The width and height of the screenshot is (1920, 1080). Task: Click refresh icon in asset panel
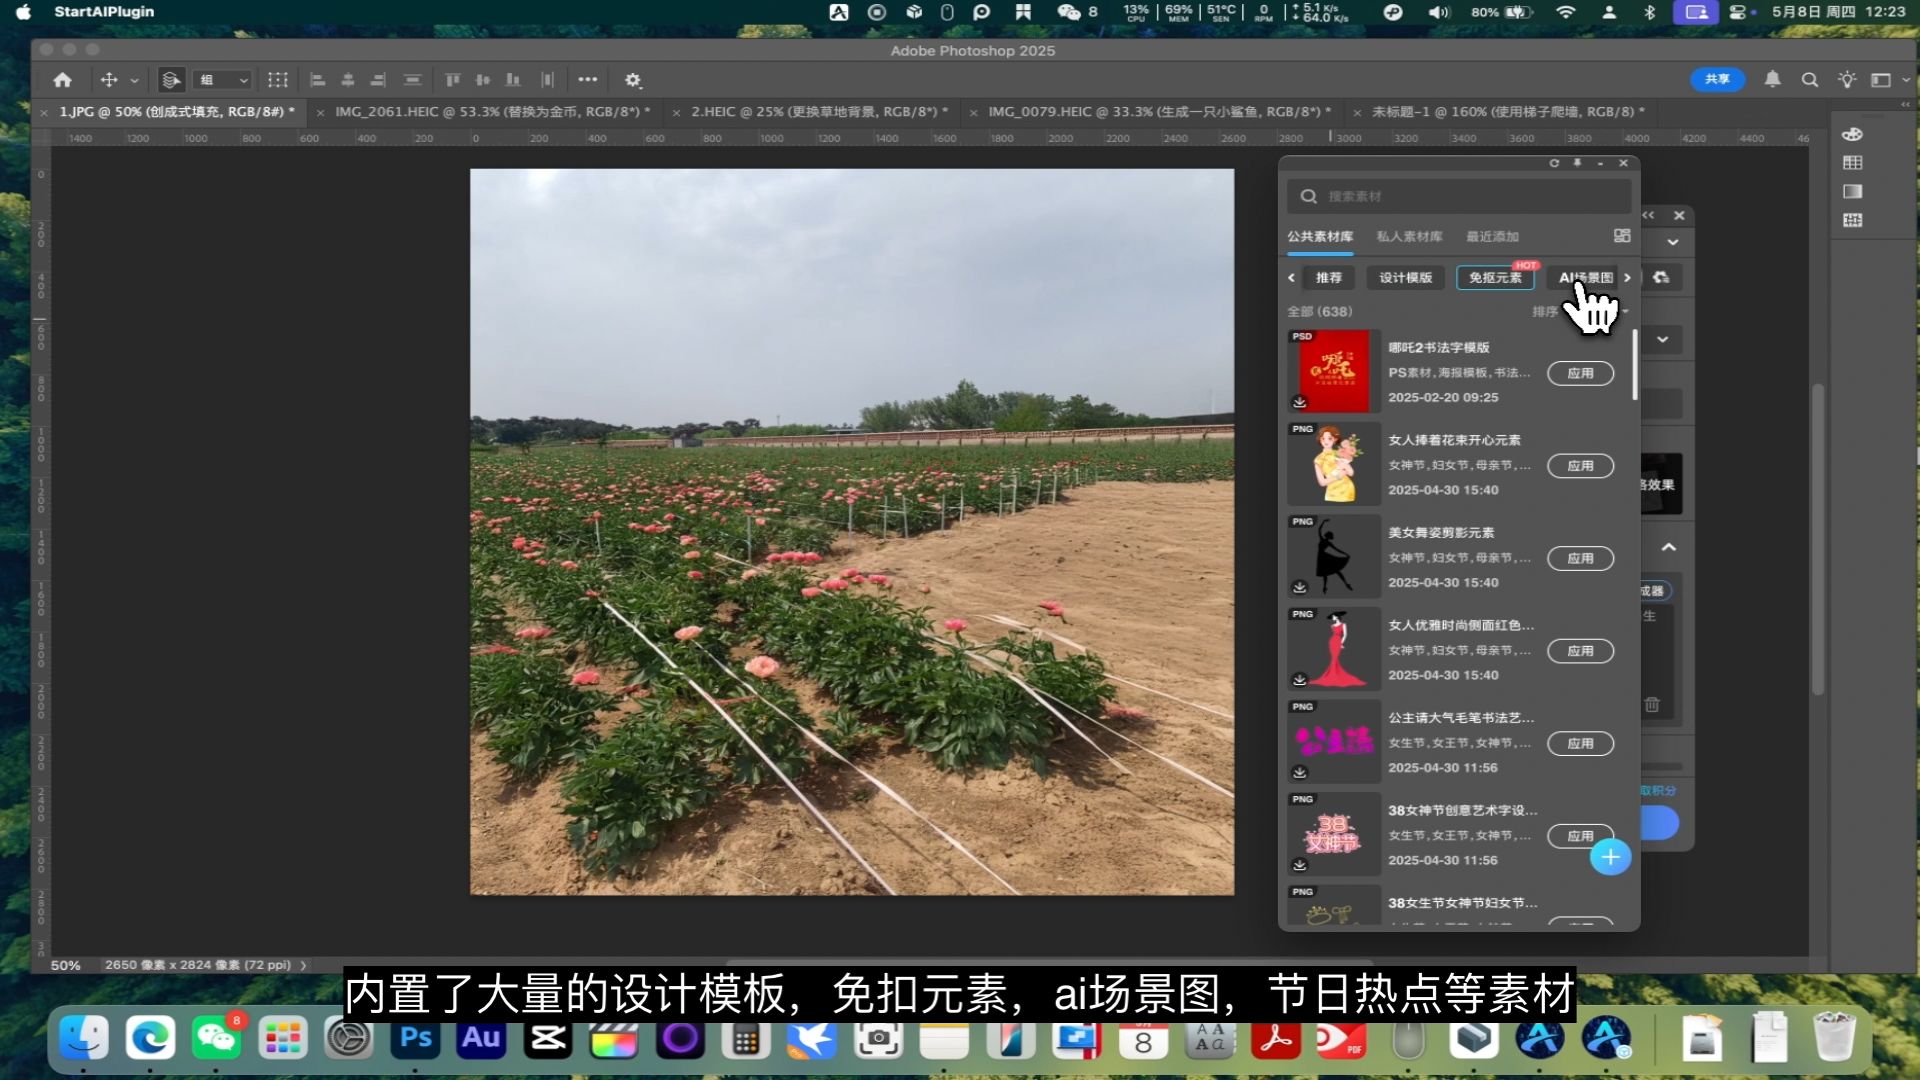pos(1554,163)
